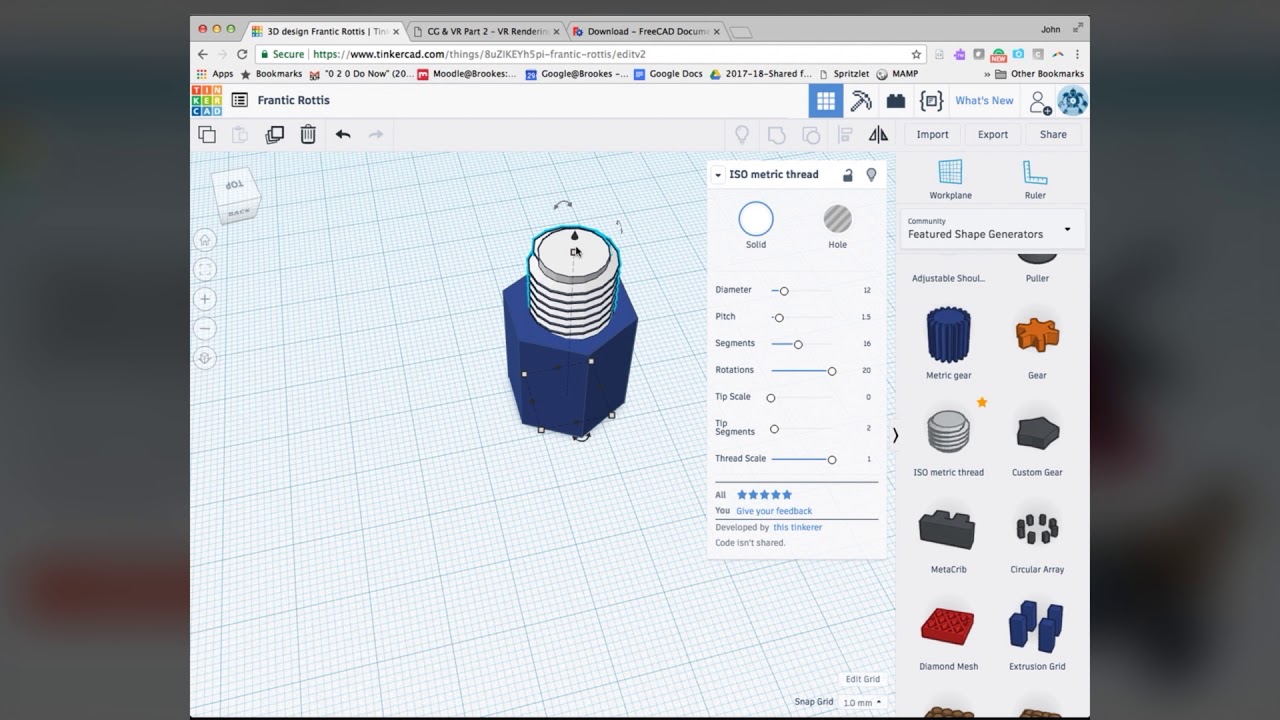Open the Snap Grid 1.0 mm dropdown
This screenshot has width=1280, height=720.
864,703
